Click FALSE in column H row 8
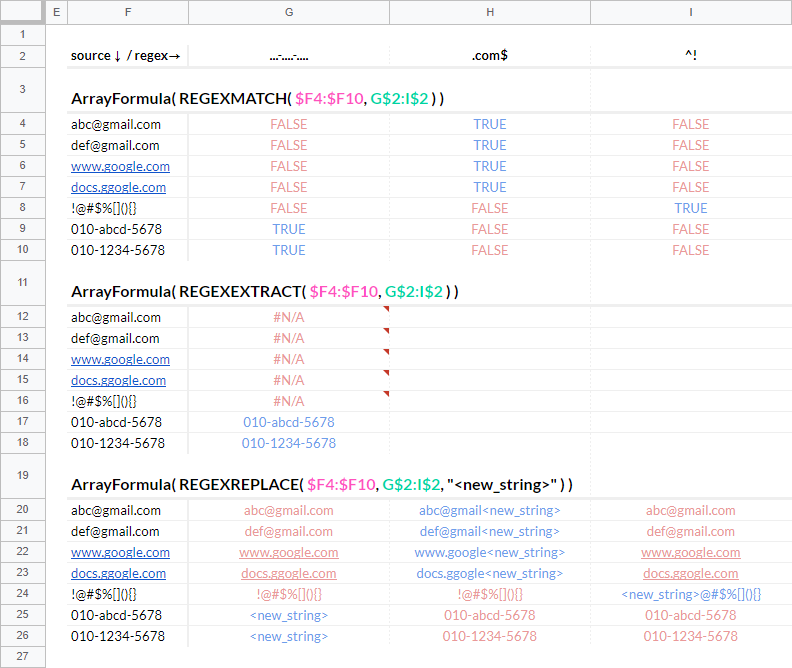 coord(490,209)
